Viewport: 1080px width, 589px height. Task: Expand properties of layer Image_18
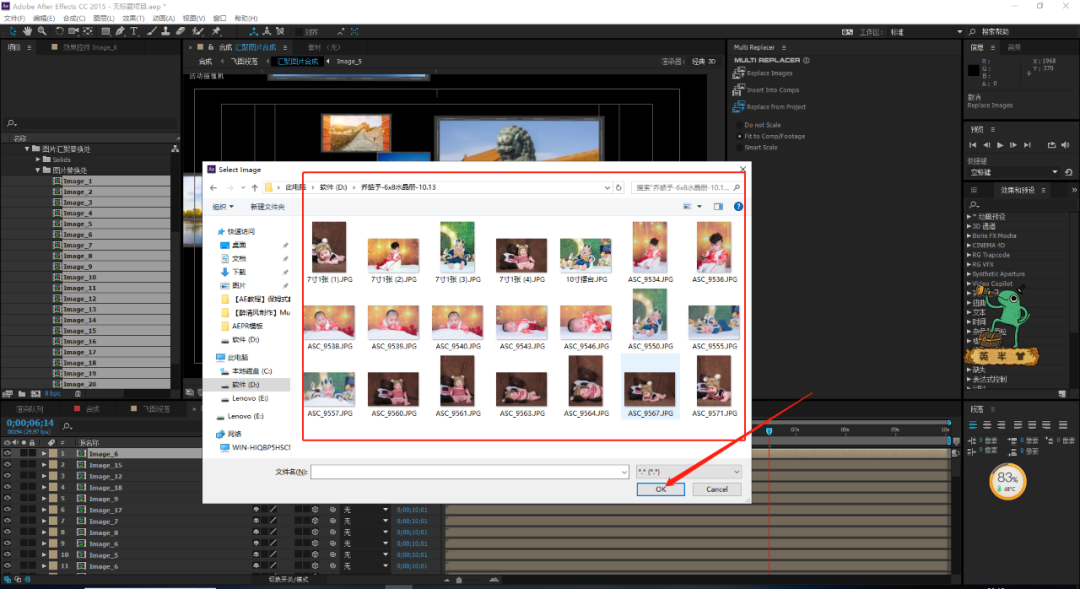43,488
